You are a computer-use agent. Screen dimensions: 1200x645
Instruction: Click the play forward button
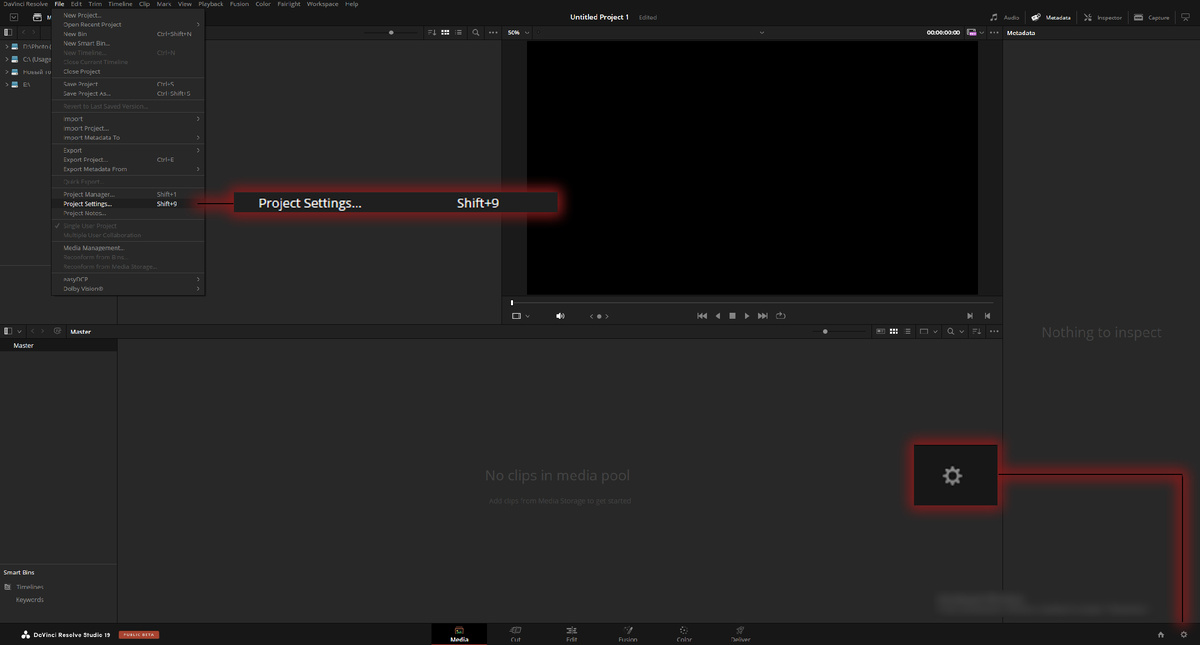pos(747,316)
